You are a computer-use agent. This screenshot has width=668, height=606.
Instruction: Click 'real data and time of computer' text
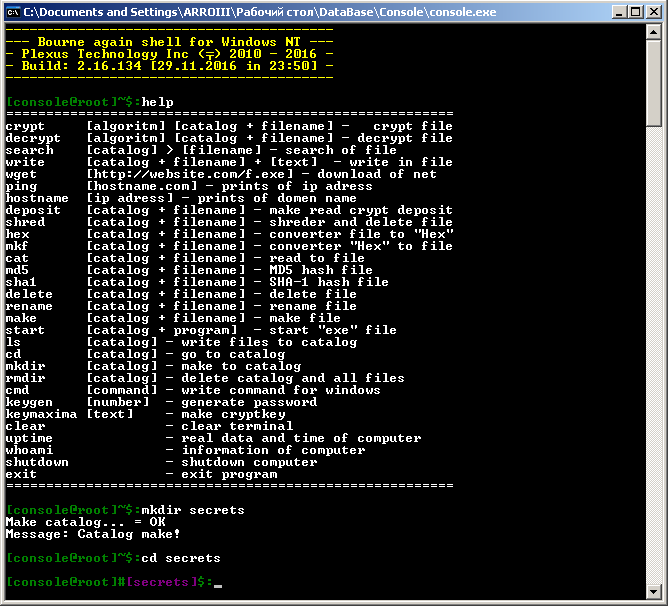tap(301, 438)
